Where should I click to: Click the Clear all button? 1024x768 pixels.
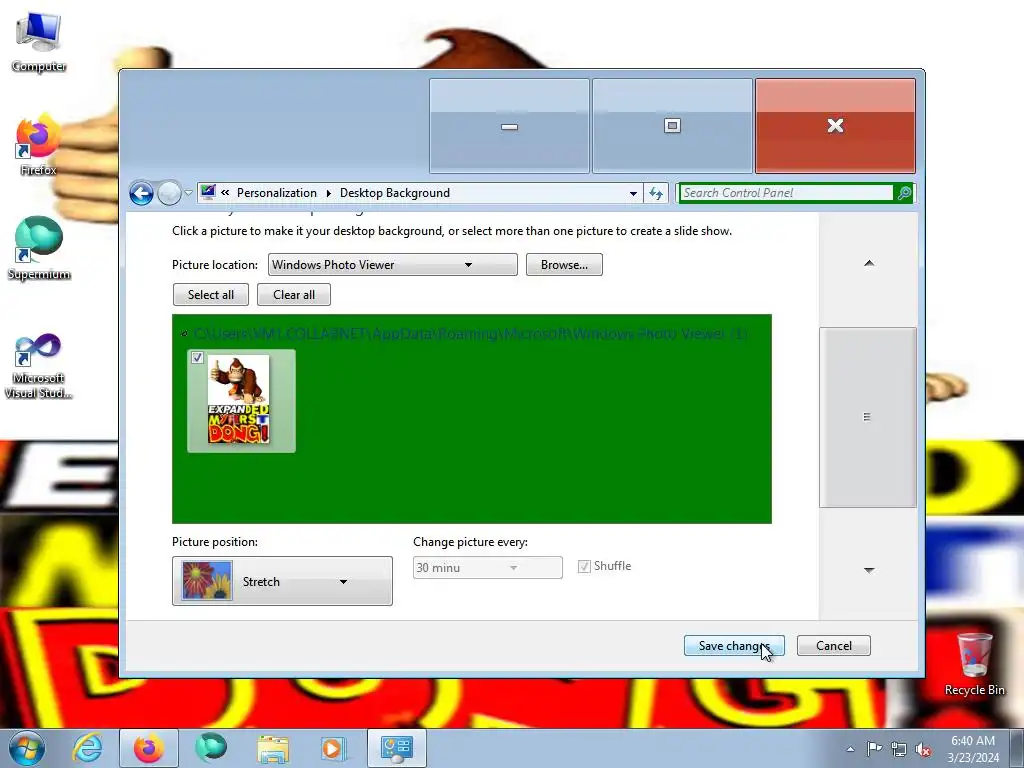pos(294,295)
